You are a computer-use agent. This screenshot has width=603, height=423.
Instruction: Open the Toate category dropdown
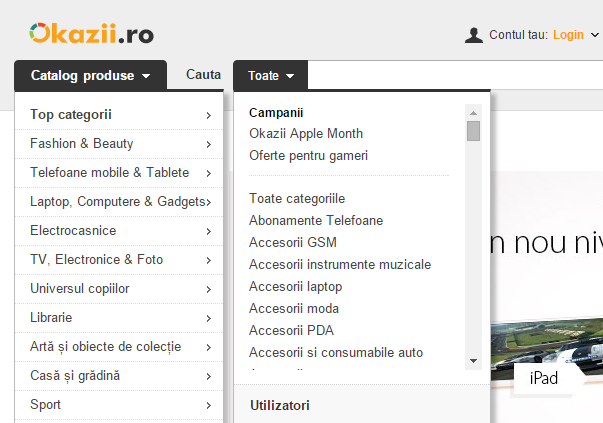point(270,75)
